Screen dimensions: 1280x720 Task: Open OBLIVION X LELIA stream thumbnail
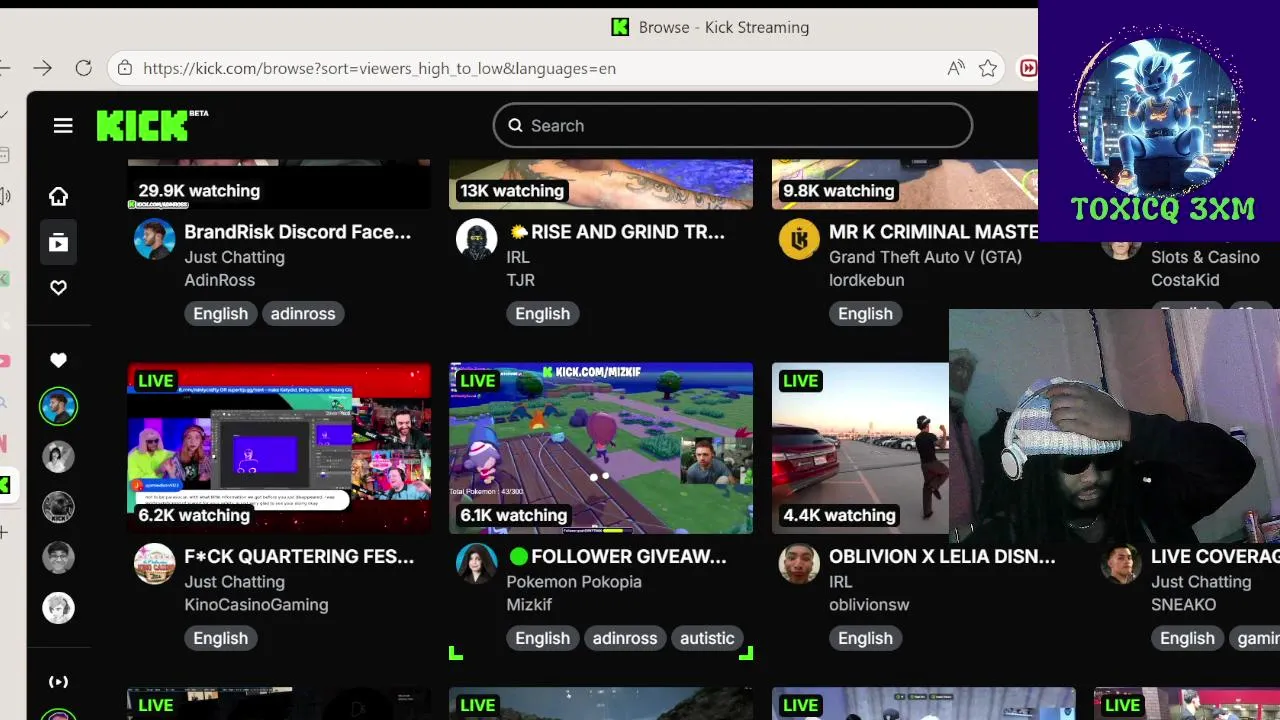coord(860,448)
